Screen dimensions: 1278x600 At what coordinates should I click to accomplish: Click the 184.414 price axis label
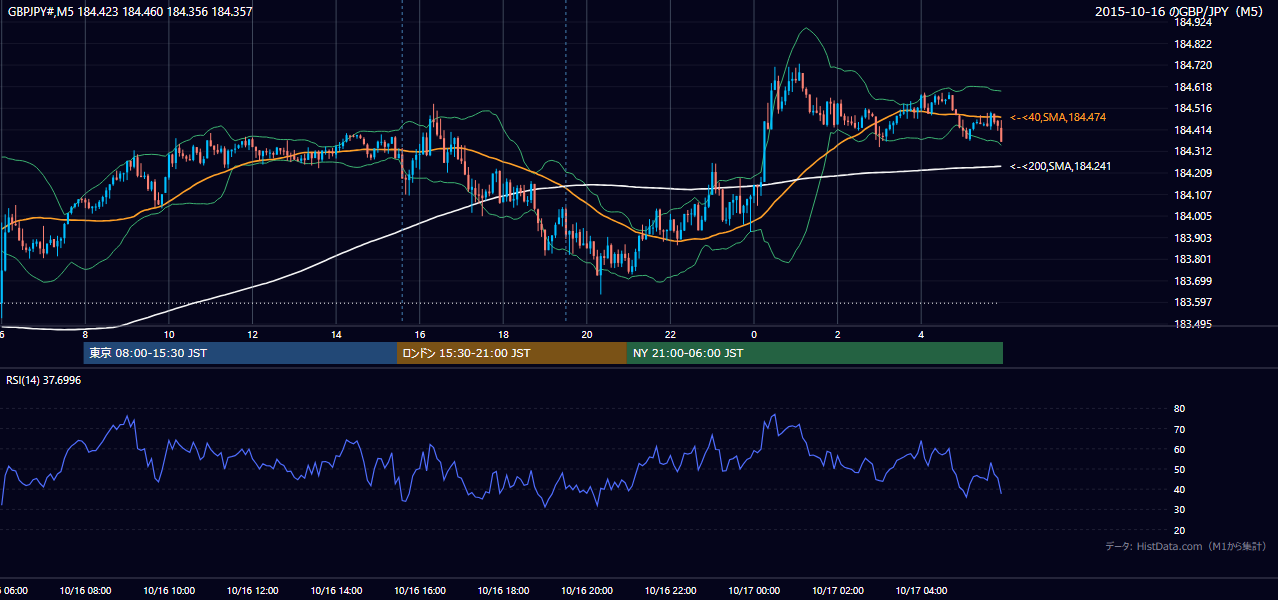1193,130
